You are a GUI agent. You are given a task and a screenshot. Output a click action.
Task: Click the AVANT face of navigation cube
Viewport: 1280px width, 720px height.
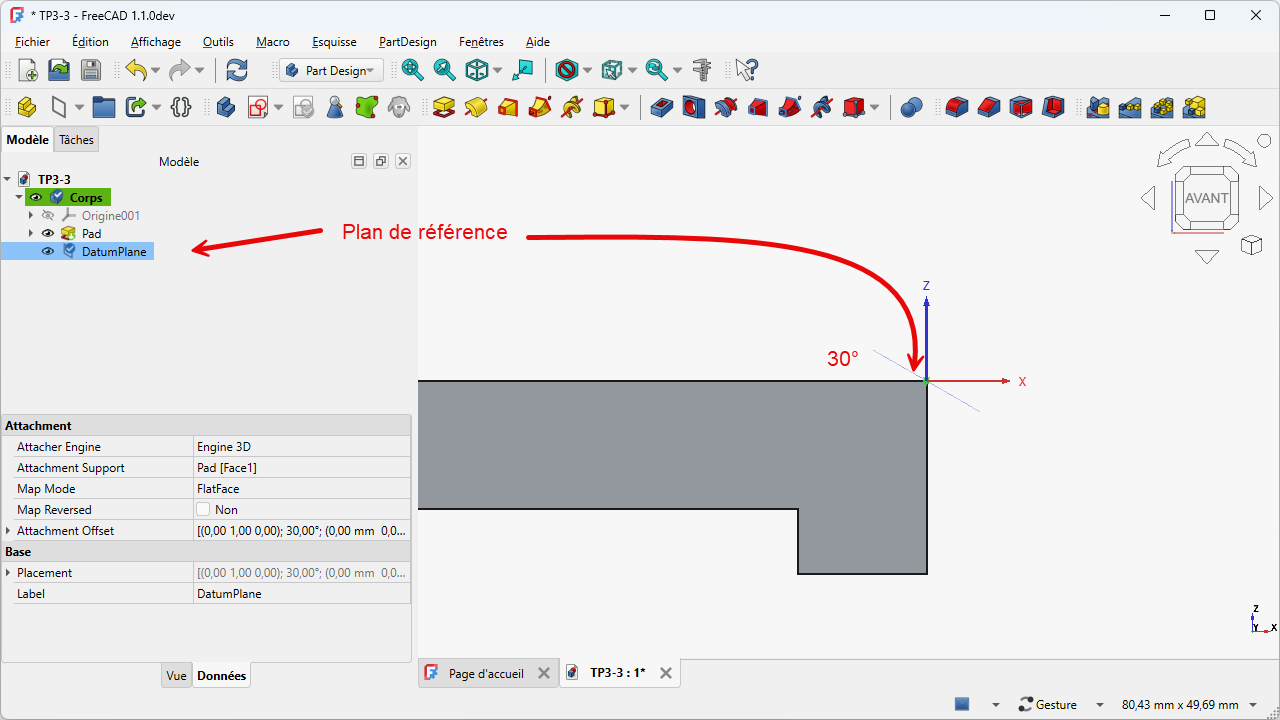(x=1206, y=198)
